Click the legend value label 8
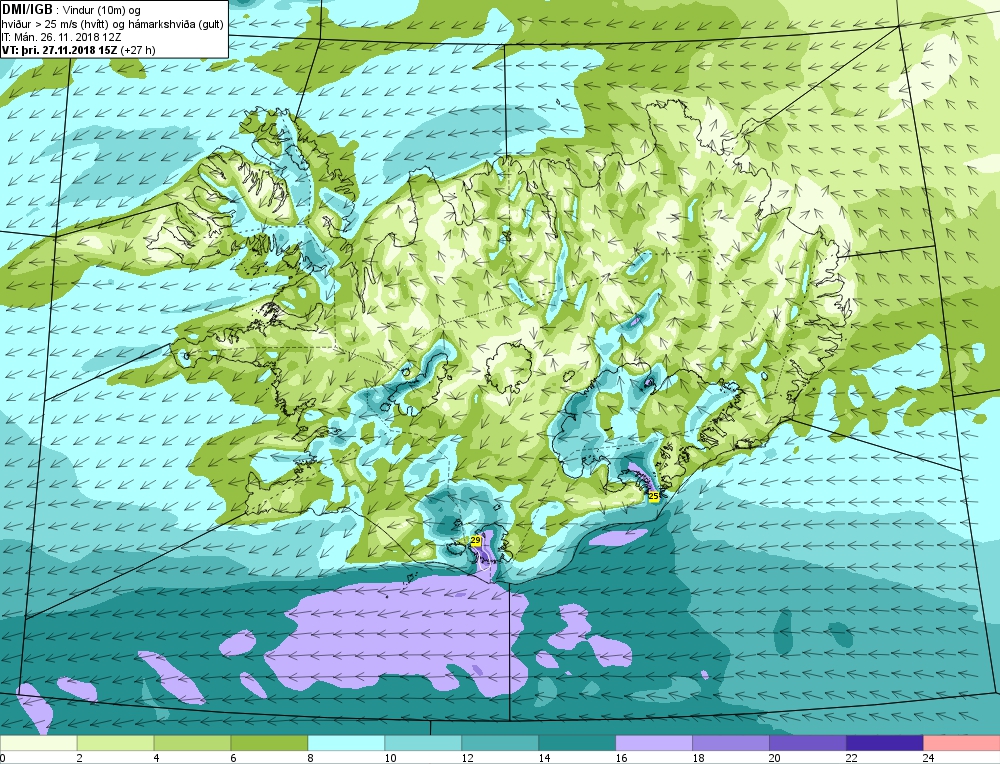 pos(310,758)
